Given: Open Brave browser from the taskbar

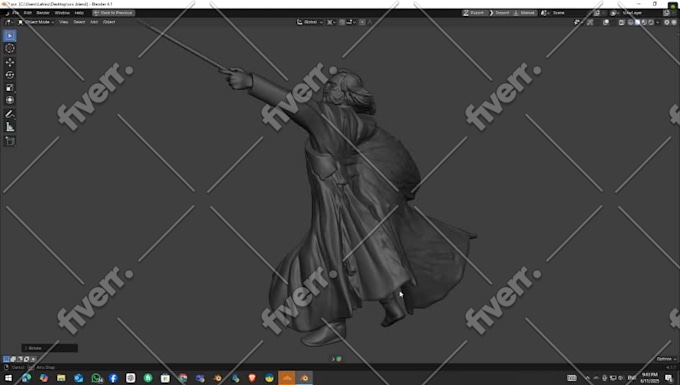Looking at the screenshot, I should (x=252, y=378).
